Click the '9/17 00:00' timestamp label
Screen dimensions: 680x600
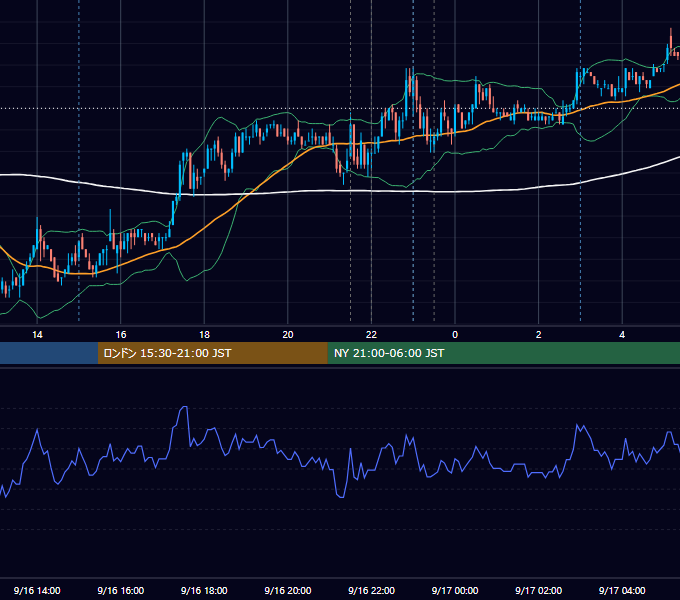(x=455, y=590)
